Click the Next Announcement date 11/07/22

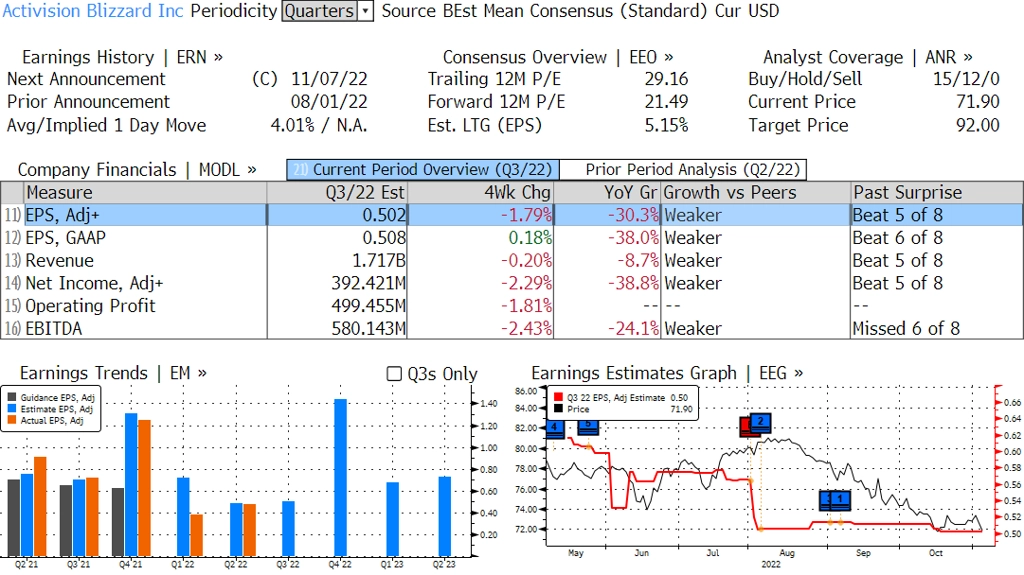coord(329,79)
